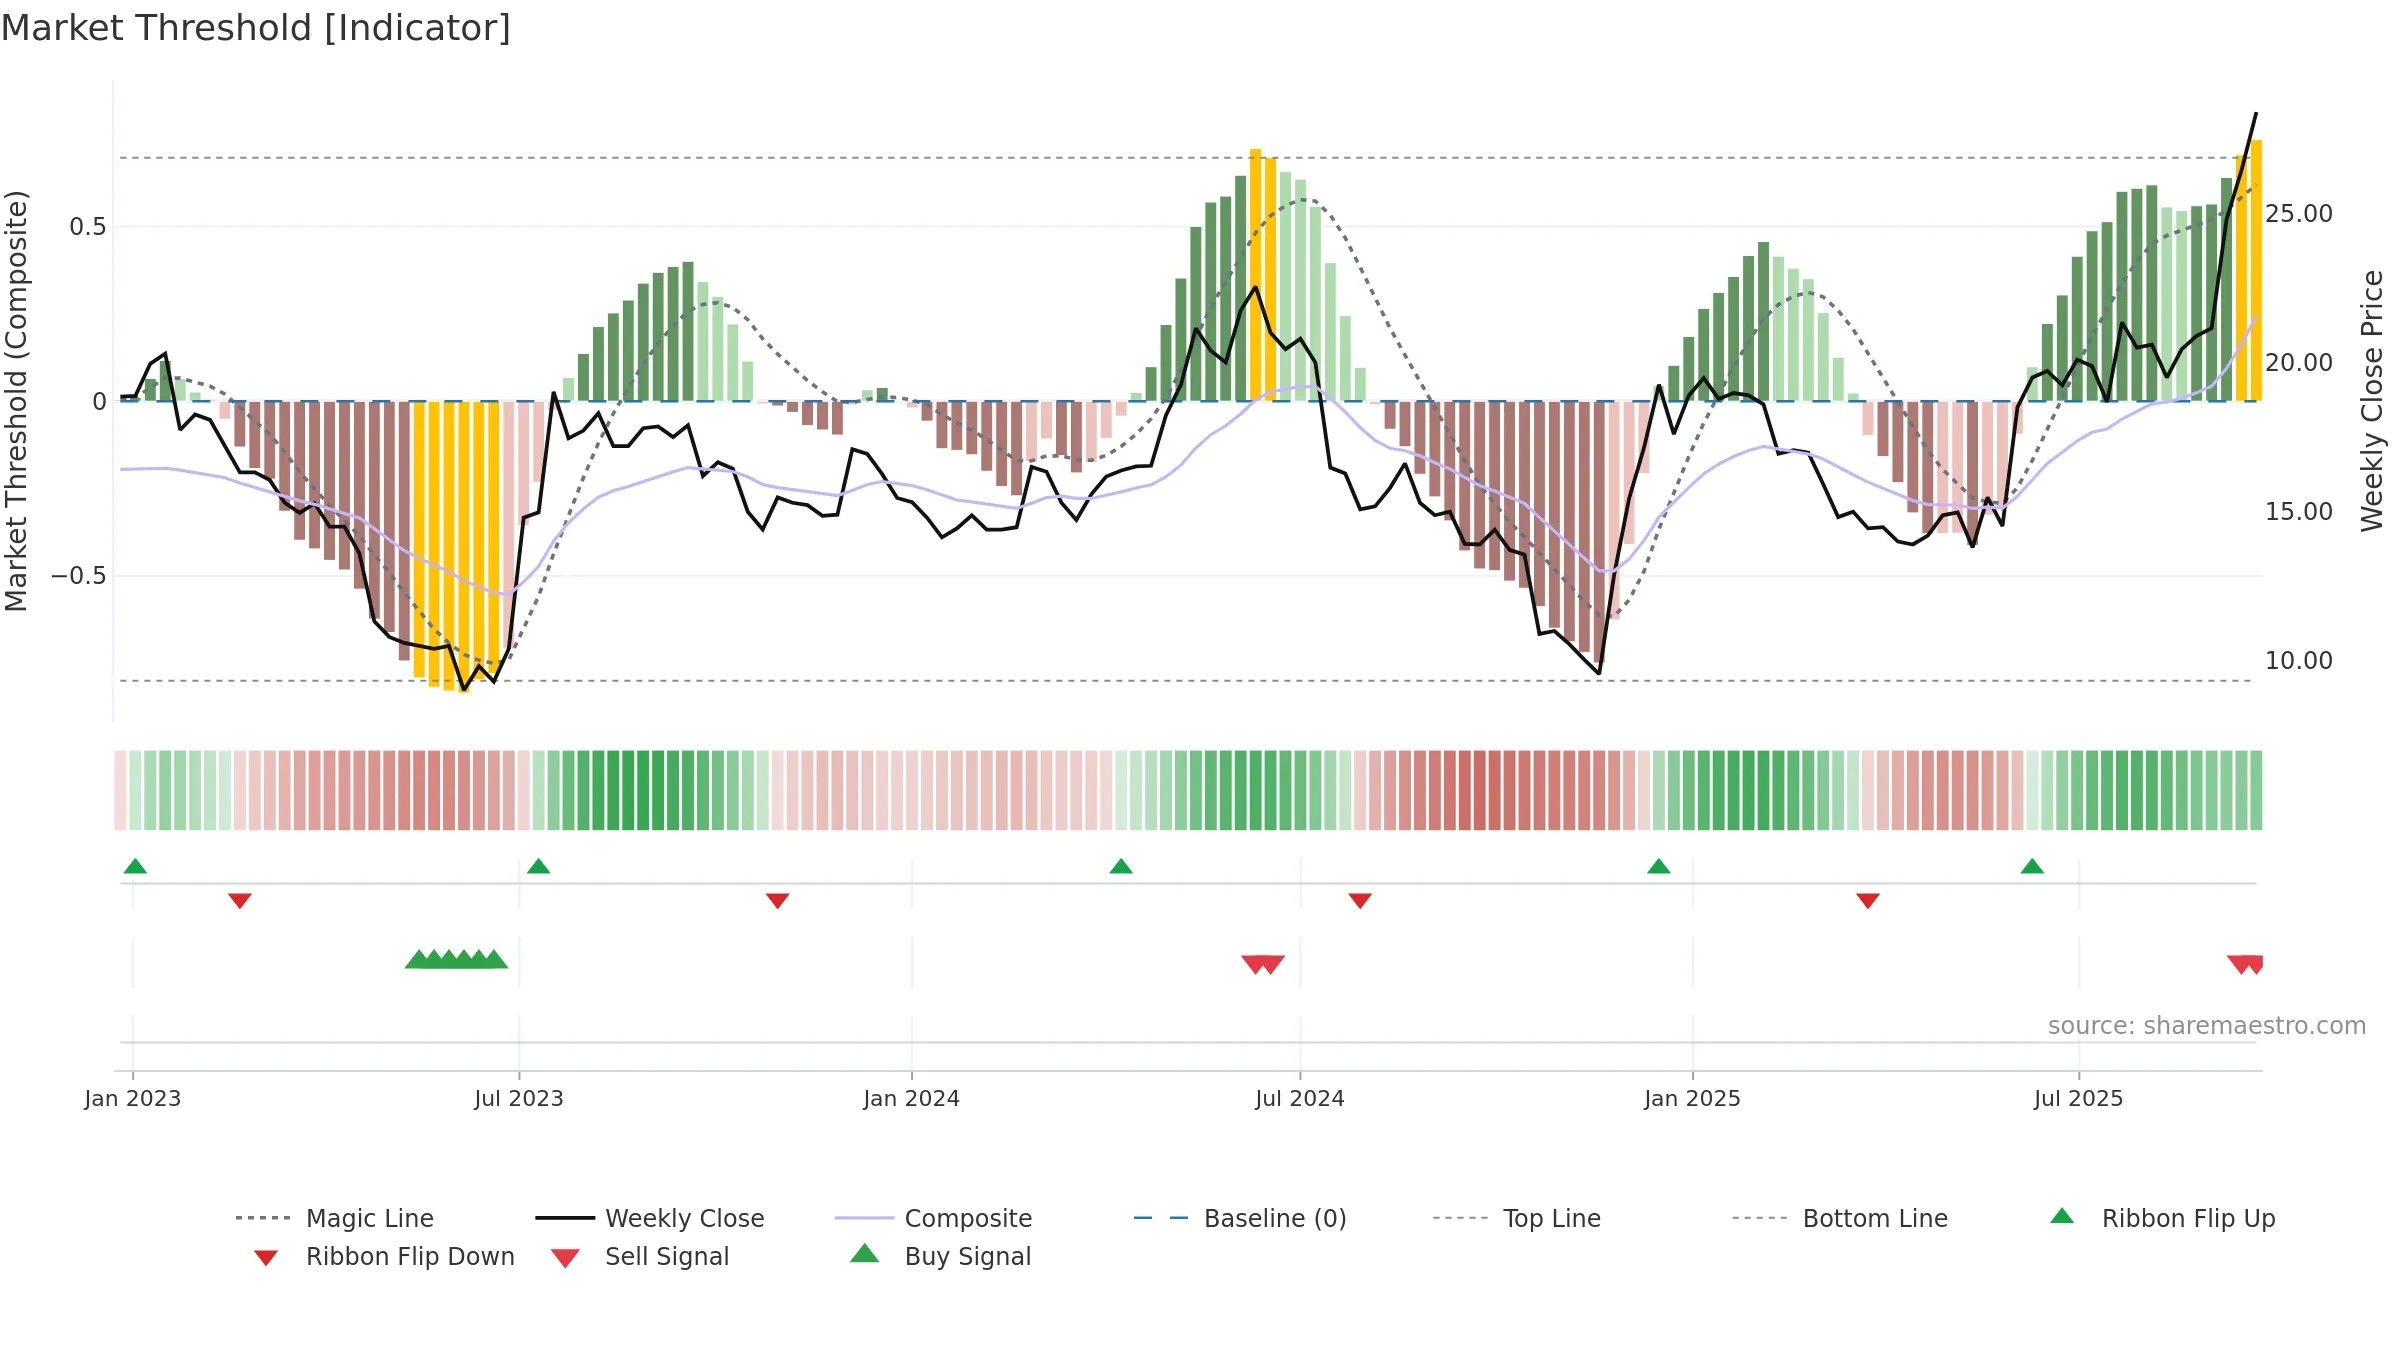Click the Ribbon Flip Down marker in spring 2025
This screenshot has height=1350, width=2400.
(x=1868, y=901)
